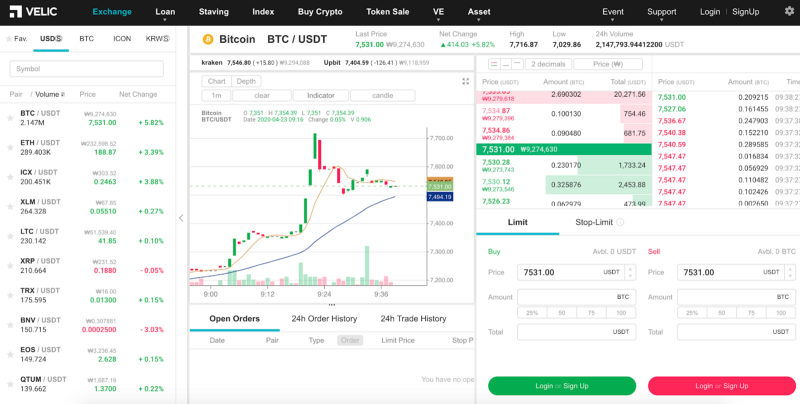
Task: Increase Buy price with up stepper arrow
Action: pyautogui.click(x=631, y=269)
